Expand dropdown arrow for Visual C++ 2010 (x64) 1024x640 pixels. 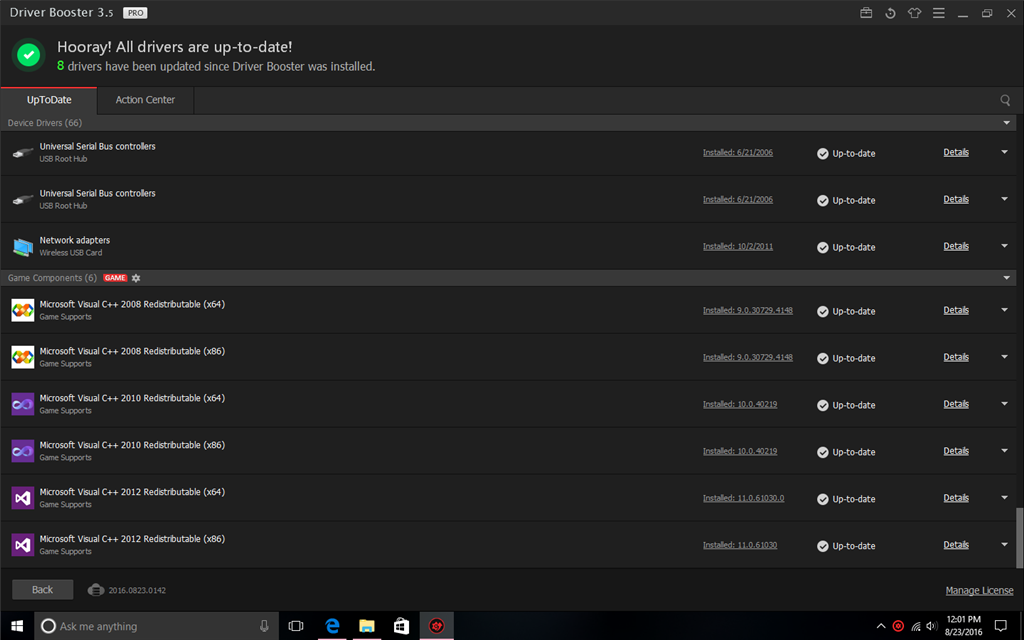(1004, 404)
